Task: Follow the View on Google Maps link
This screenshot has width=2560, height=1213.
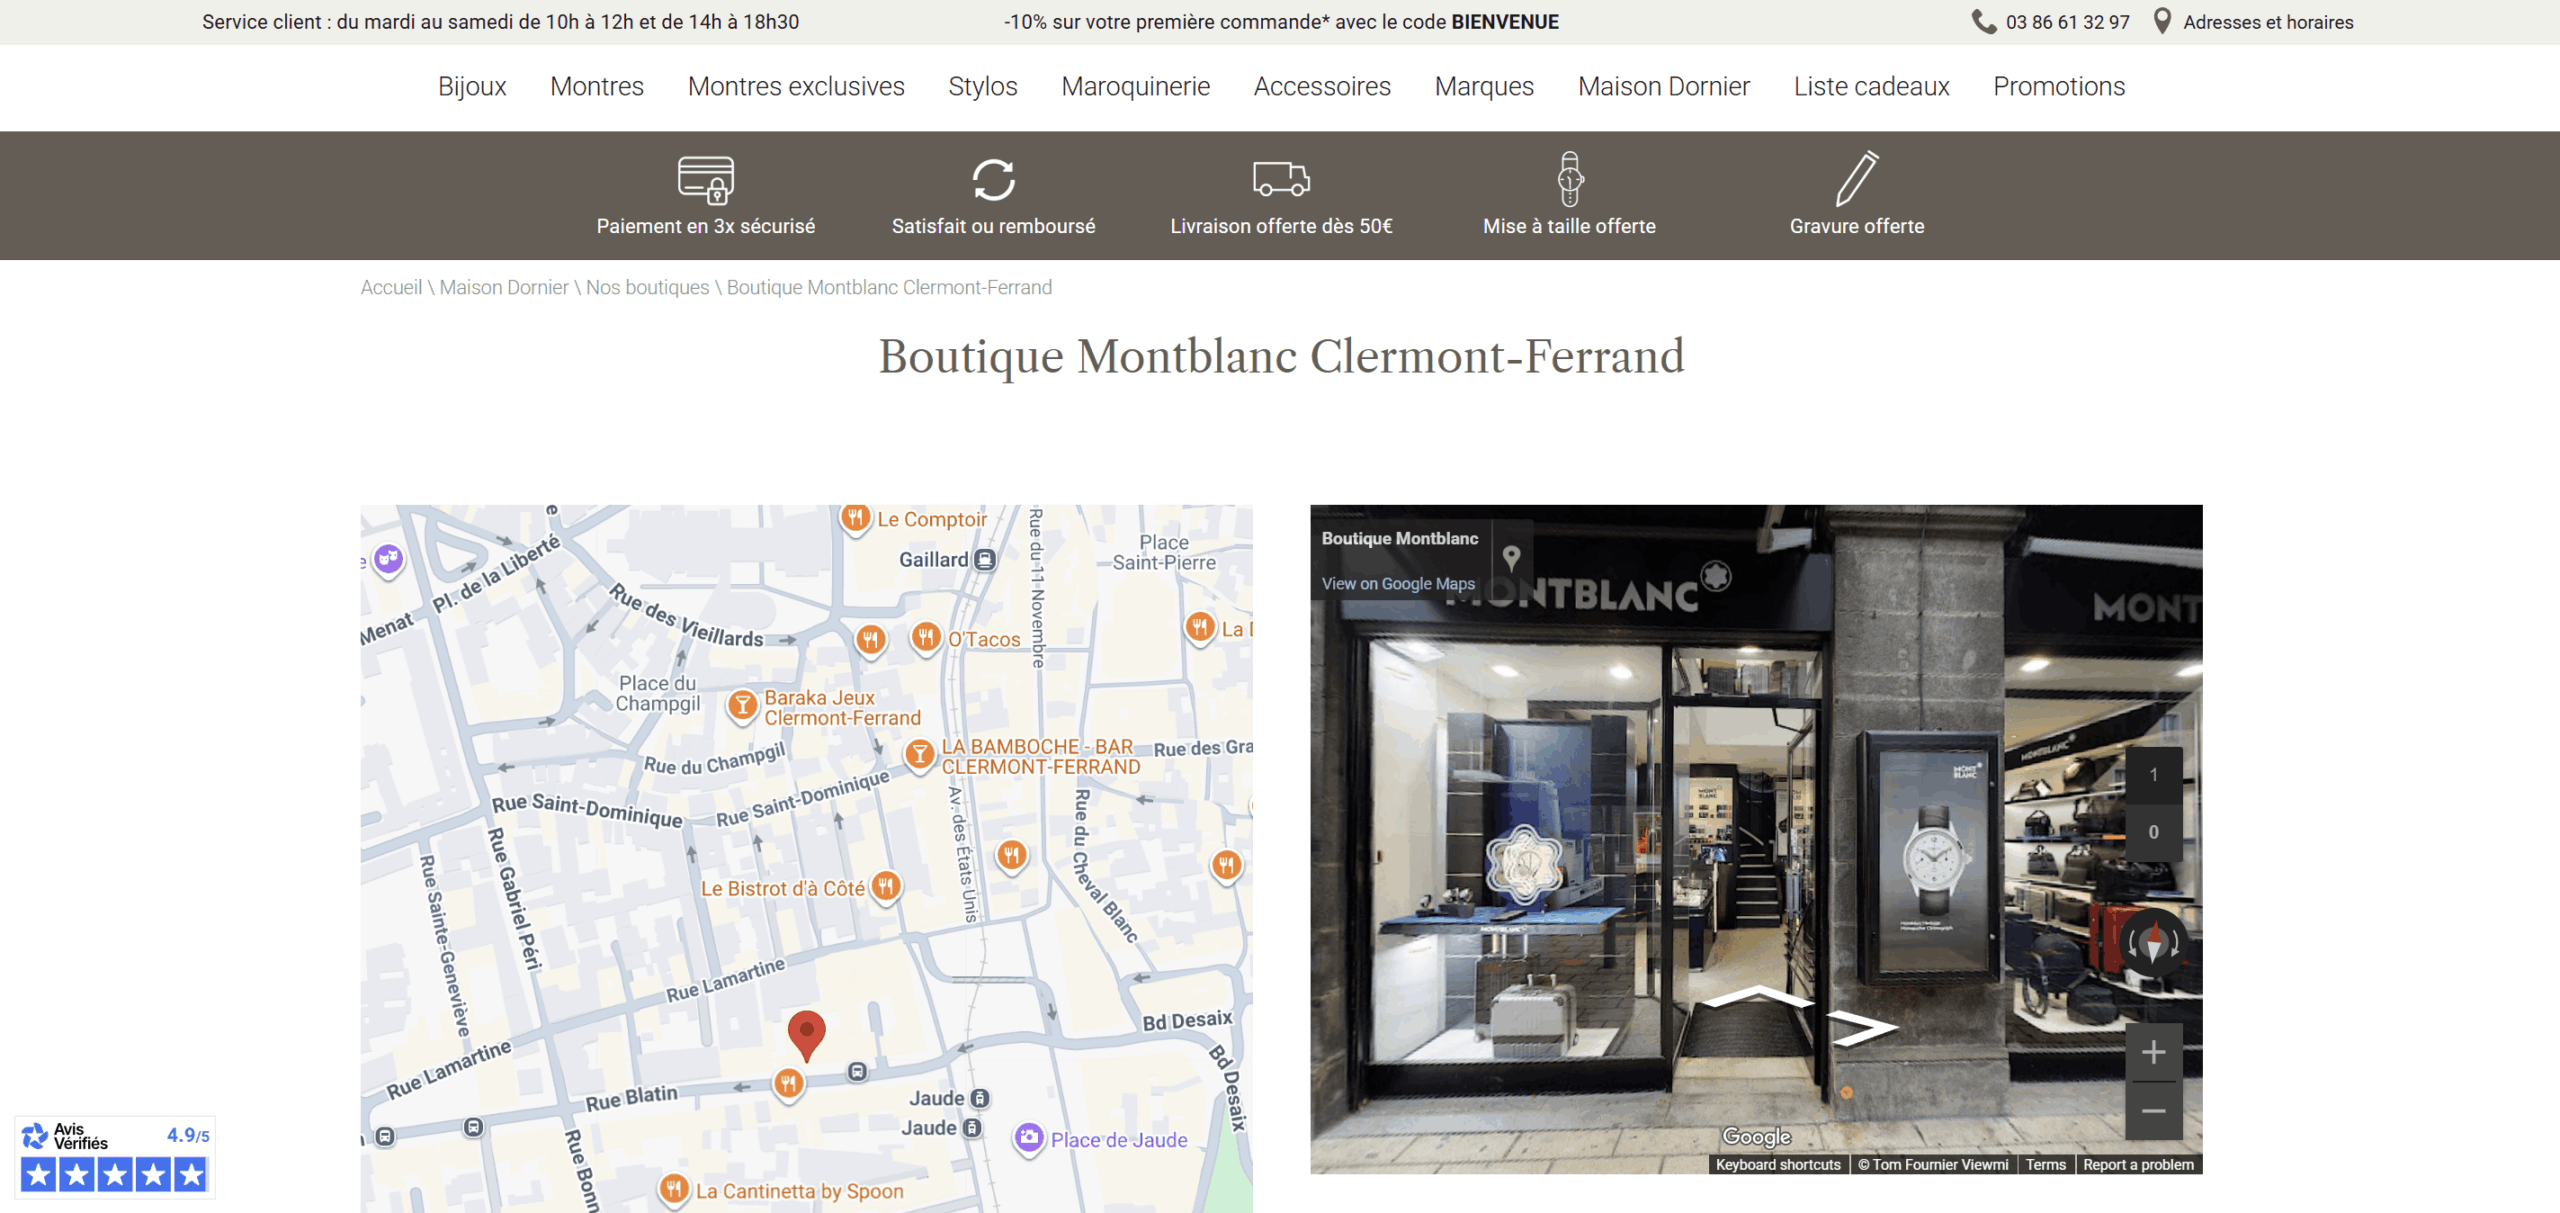Action: 1398,584
